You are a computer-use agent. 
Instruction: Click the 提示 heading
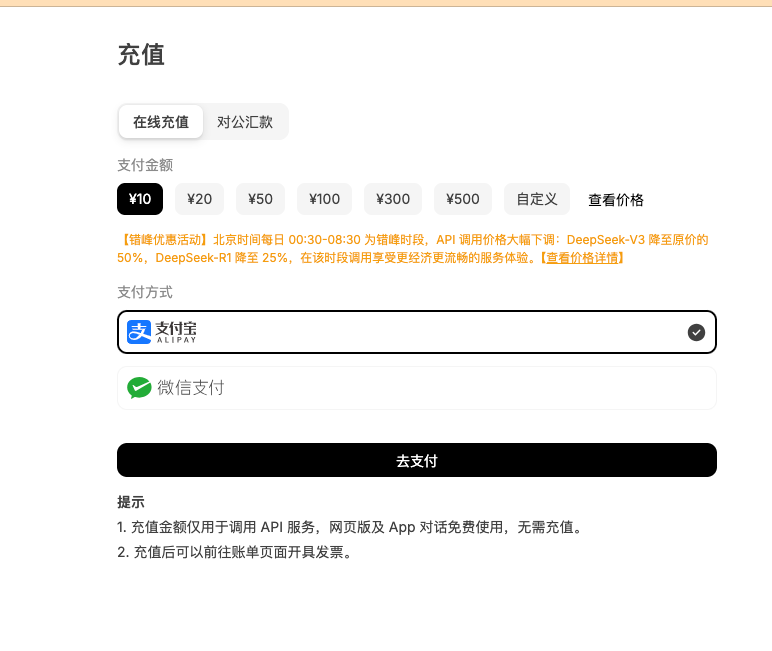(x=131, y=502)
